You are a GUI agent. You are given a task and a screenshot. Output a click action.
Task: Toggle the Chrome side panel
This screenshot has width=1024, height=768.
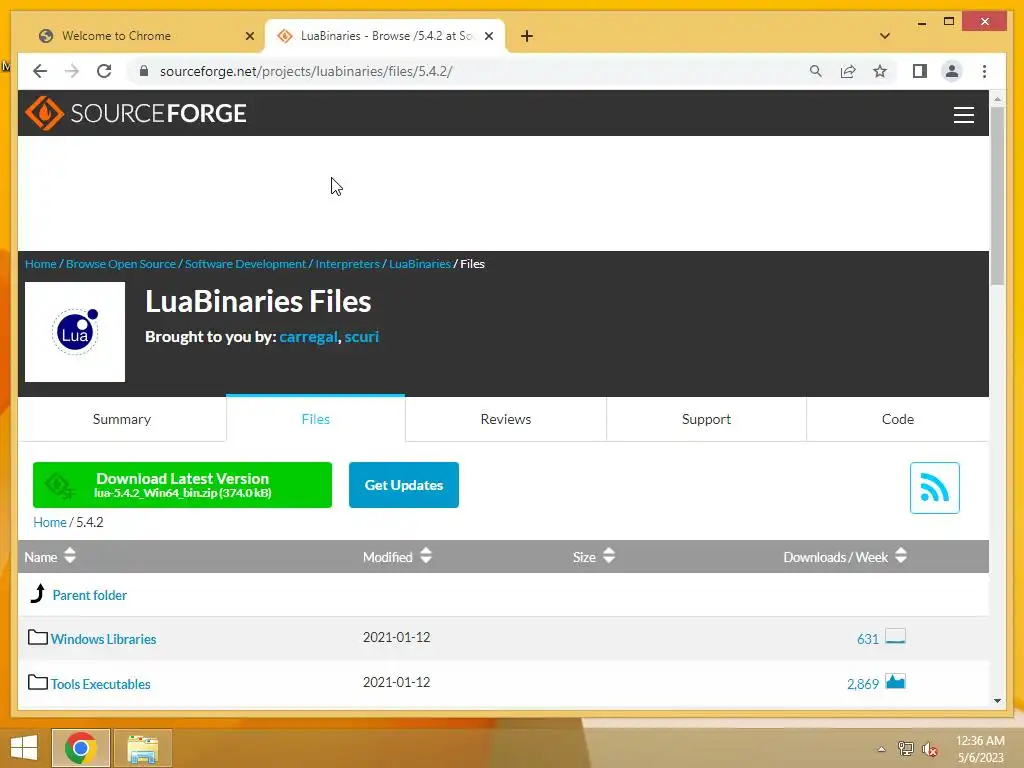(x=920, y=71)
